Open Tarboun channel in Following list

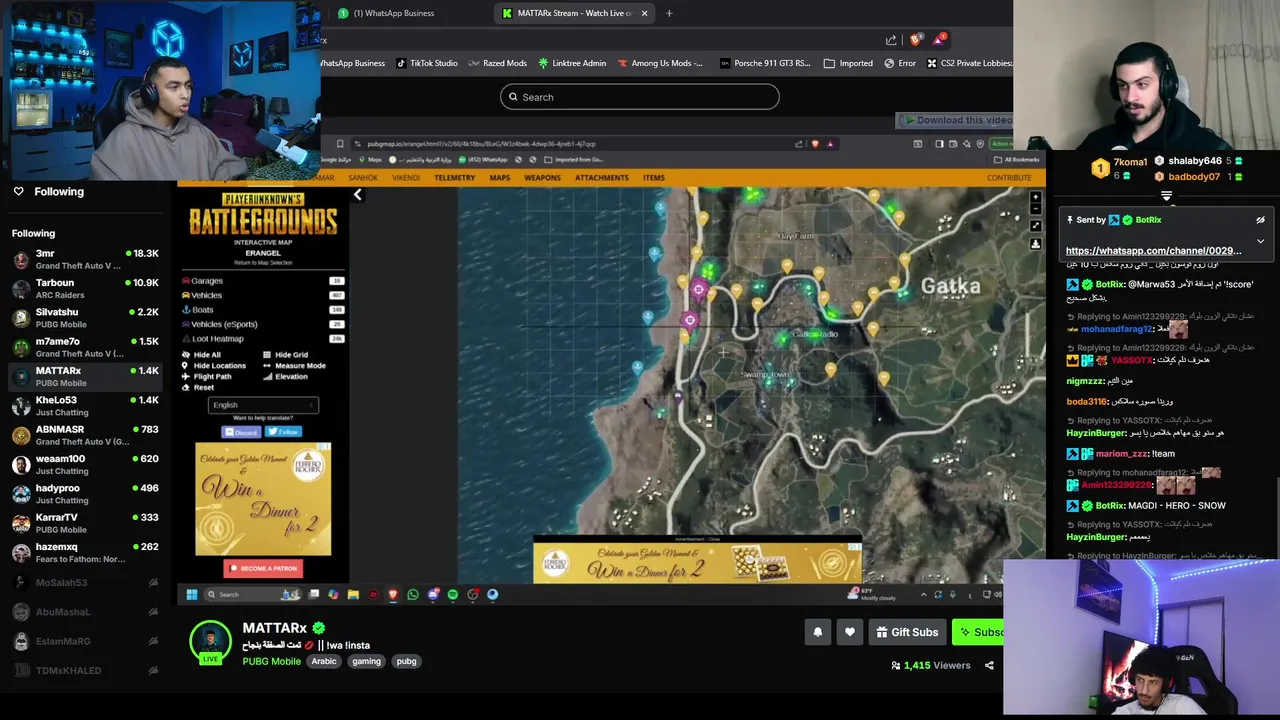(85, 289)
